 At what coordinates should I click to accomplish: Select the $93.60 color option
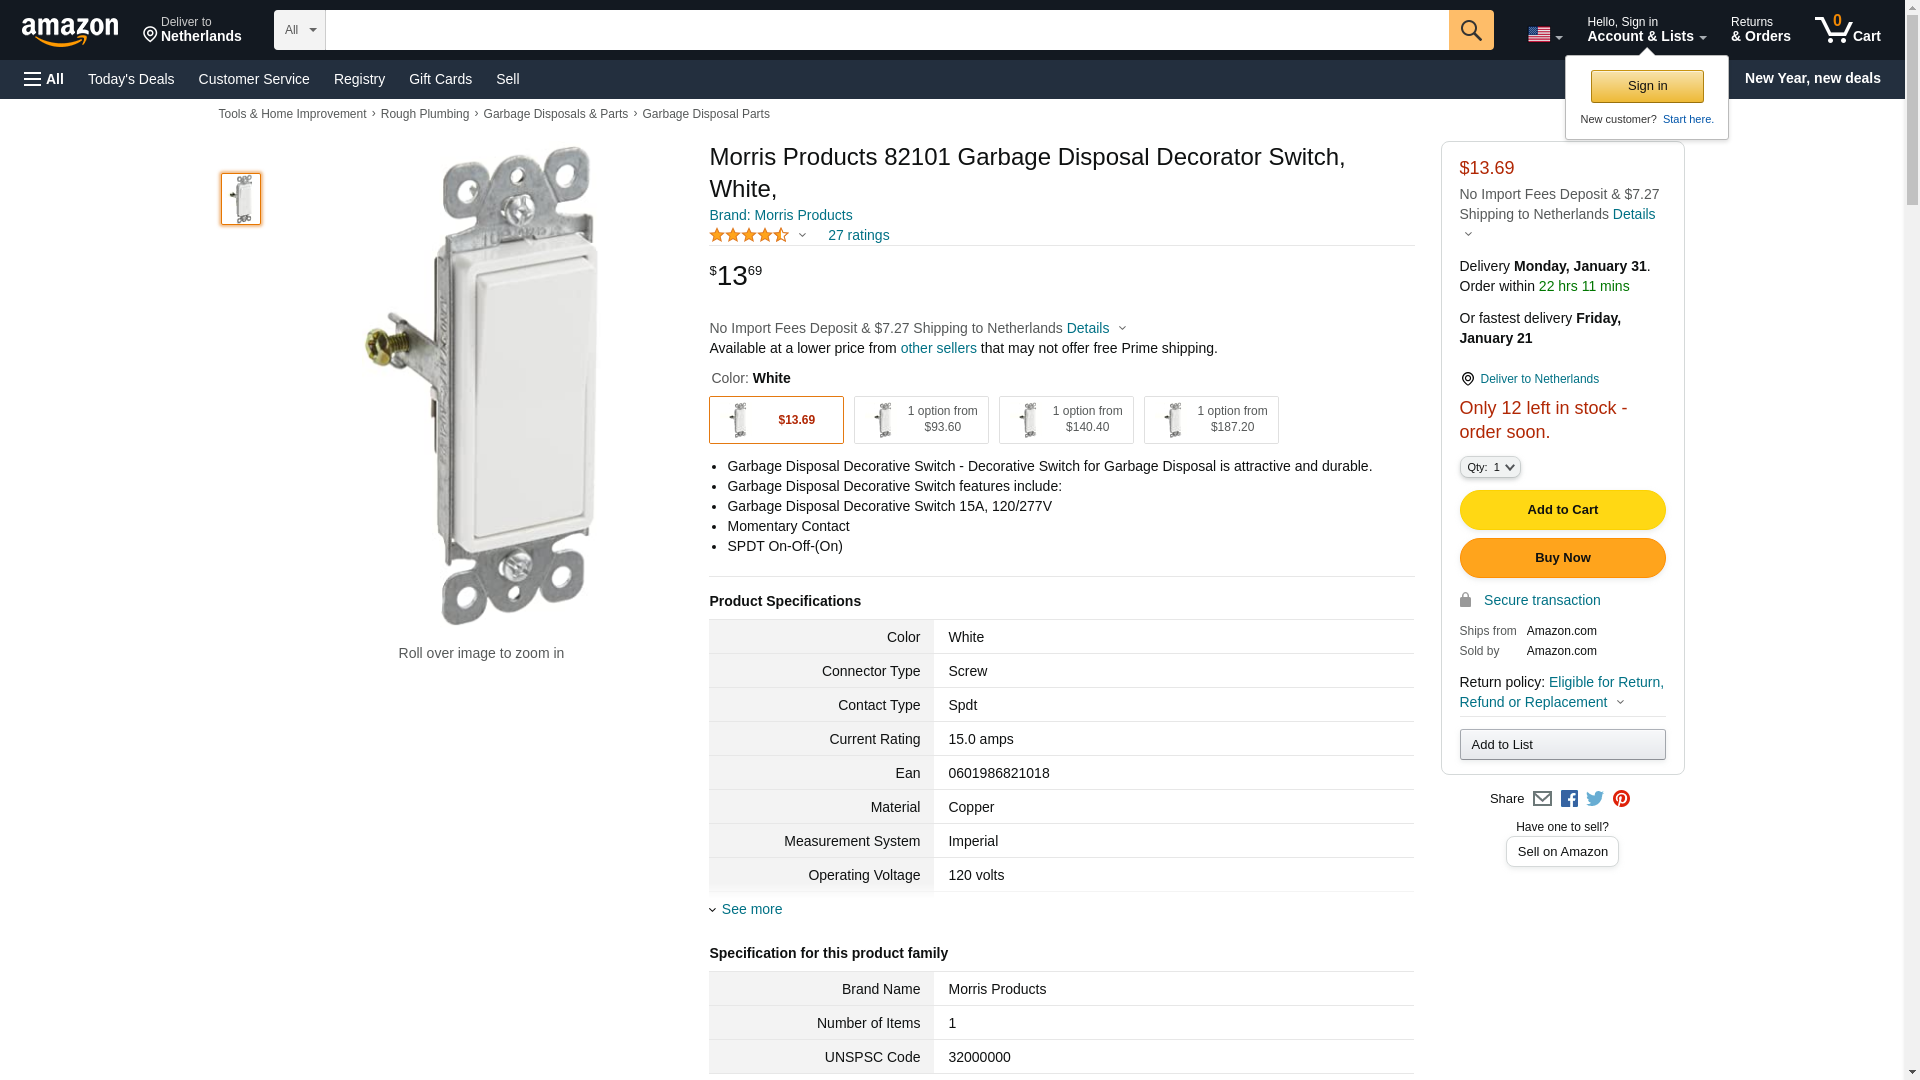coord(921,420)
